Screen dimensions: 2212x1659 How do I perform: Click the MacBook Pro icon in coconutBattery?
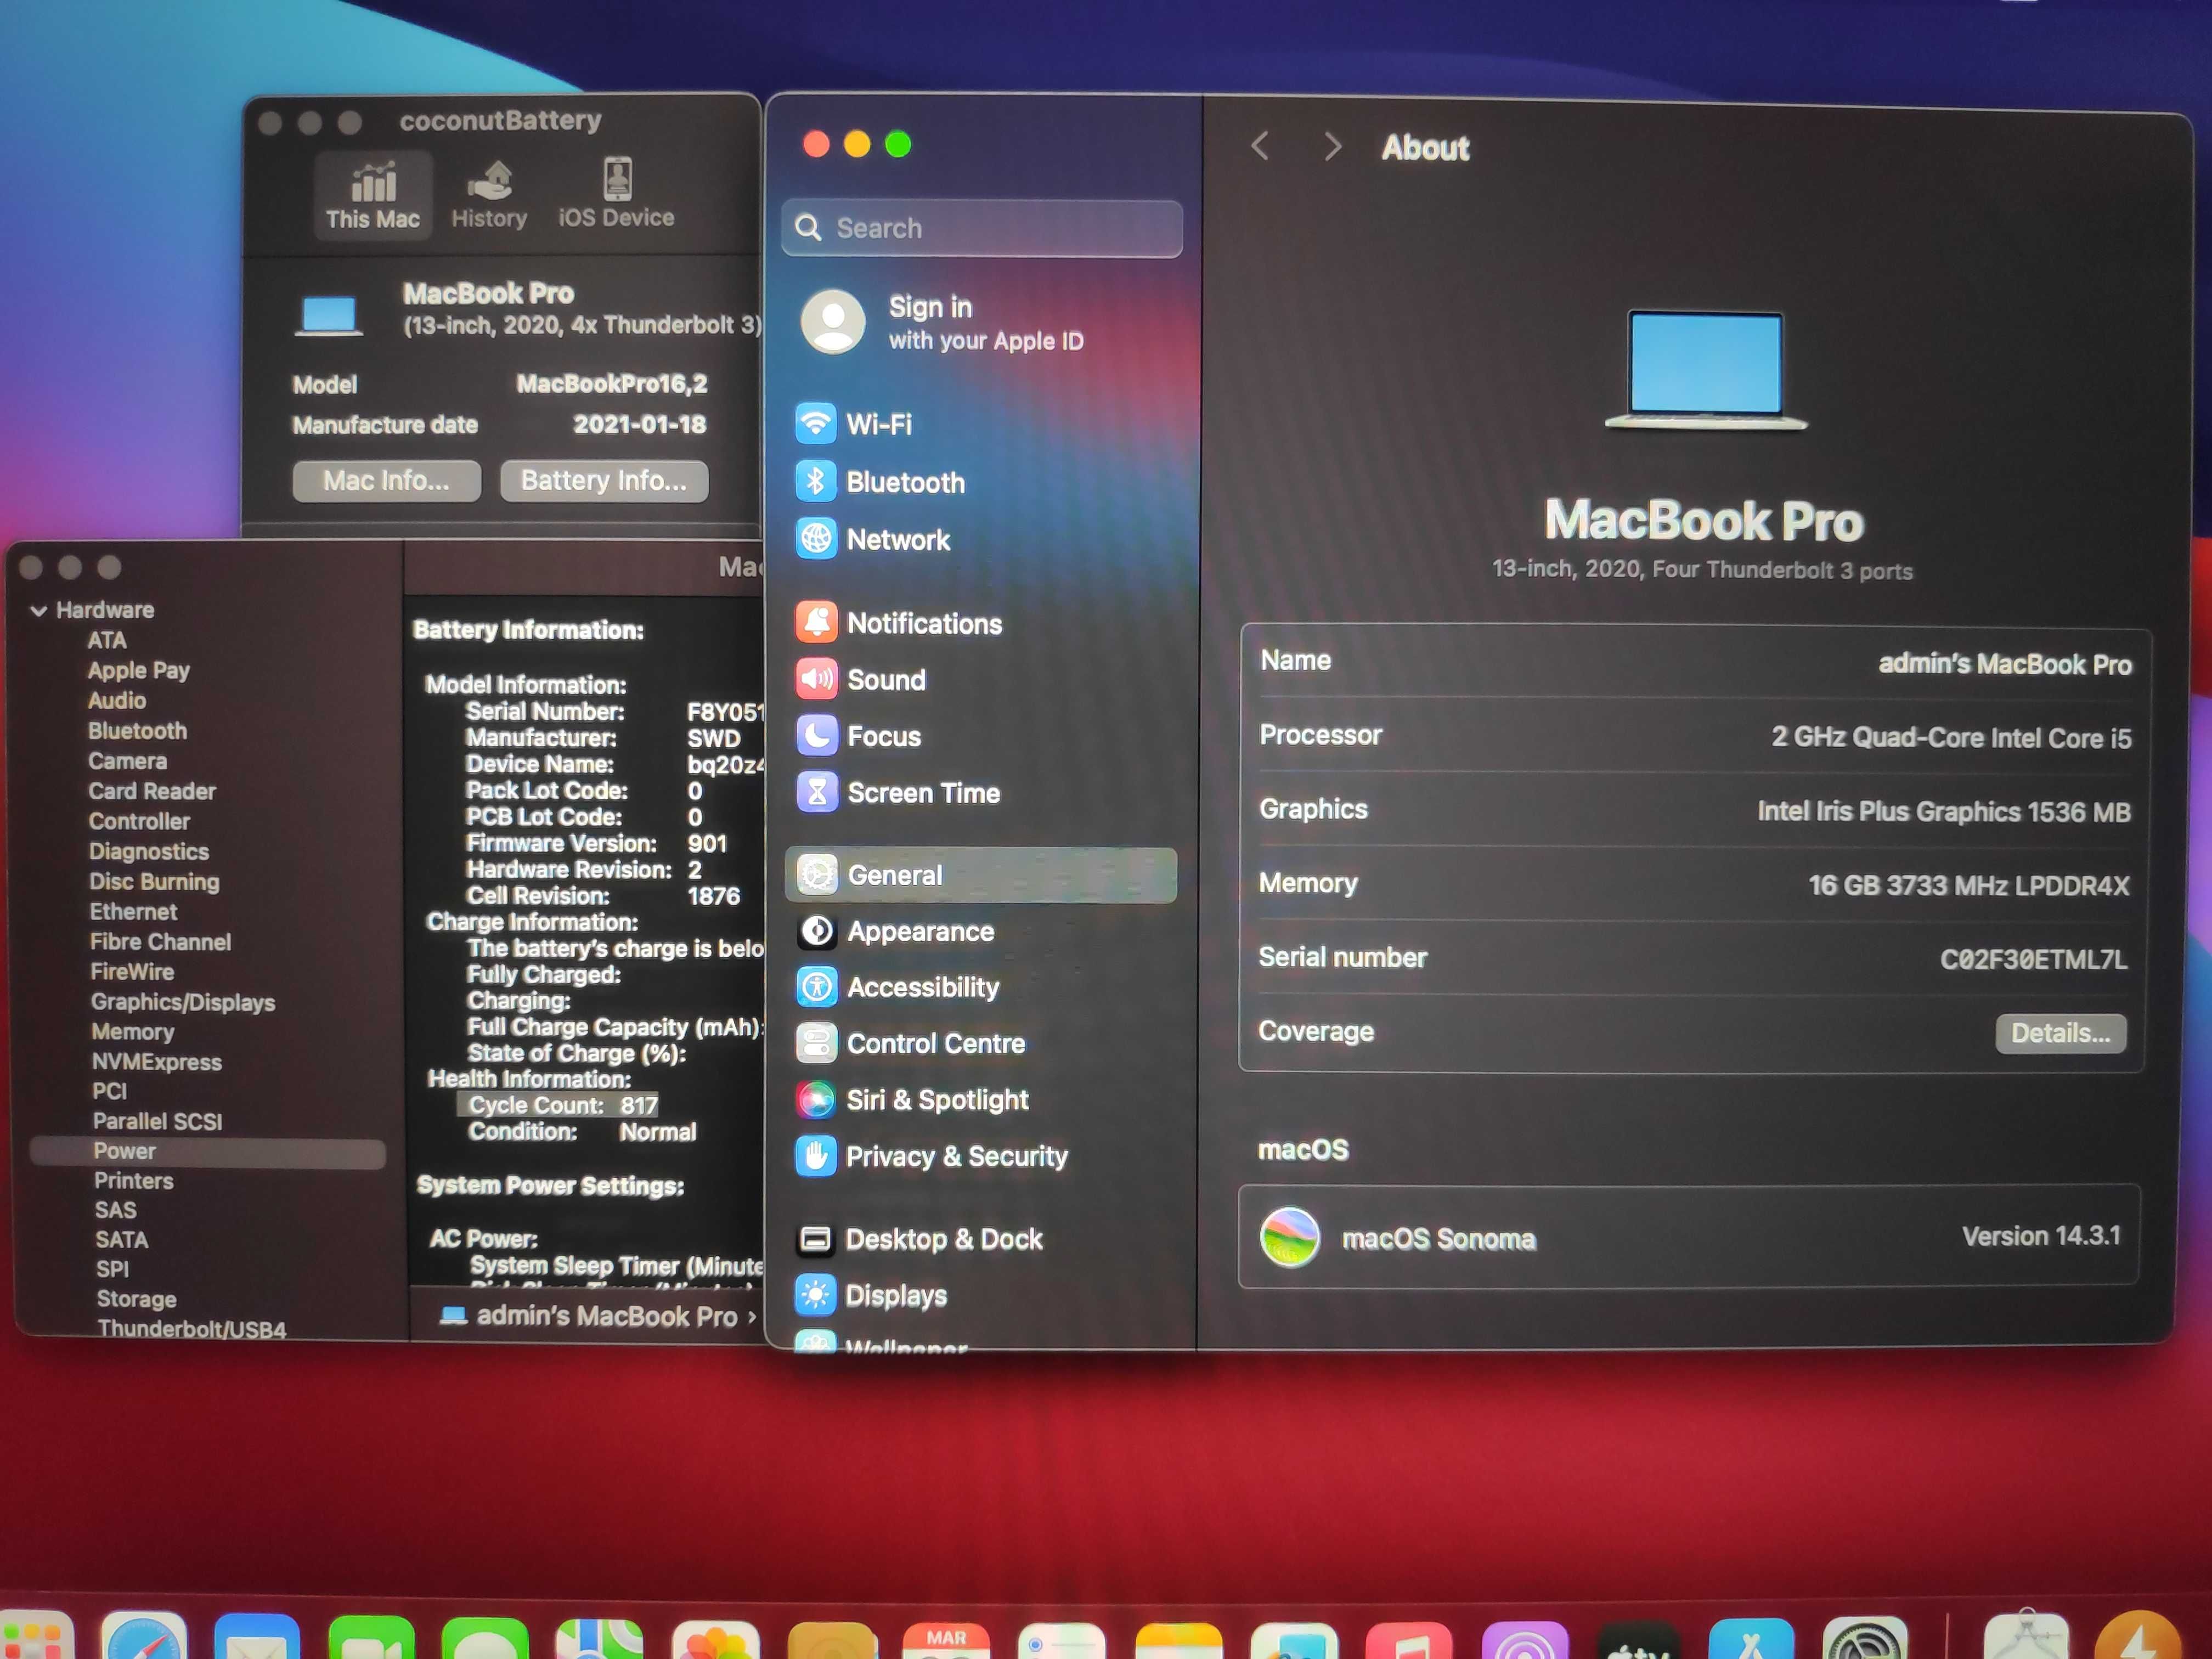pyautogui.click(x=328, y=316)
